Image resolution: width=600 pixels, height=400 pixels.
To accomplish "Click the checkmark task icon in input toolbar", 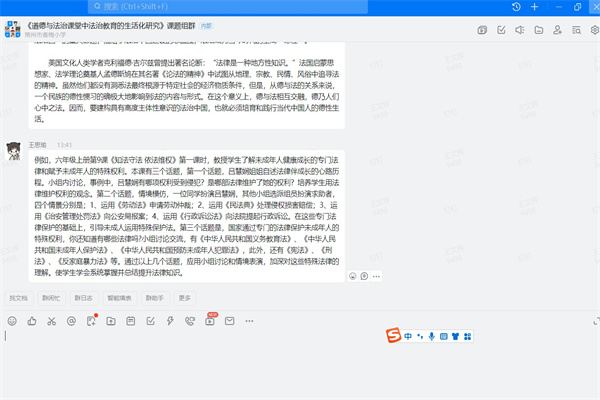I will [150, 321].
